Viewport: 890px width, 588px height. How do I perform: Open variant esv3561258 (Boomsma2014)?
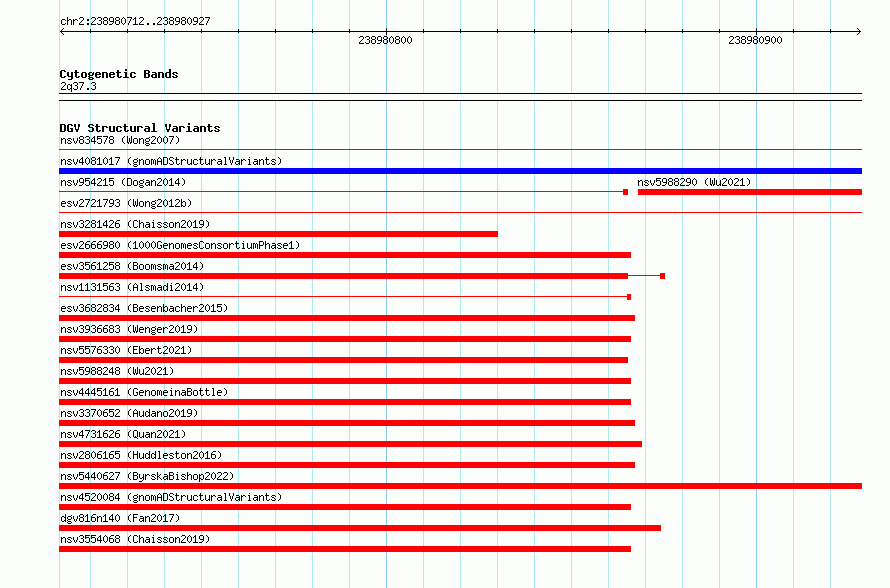point(132,266)
